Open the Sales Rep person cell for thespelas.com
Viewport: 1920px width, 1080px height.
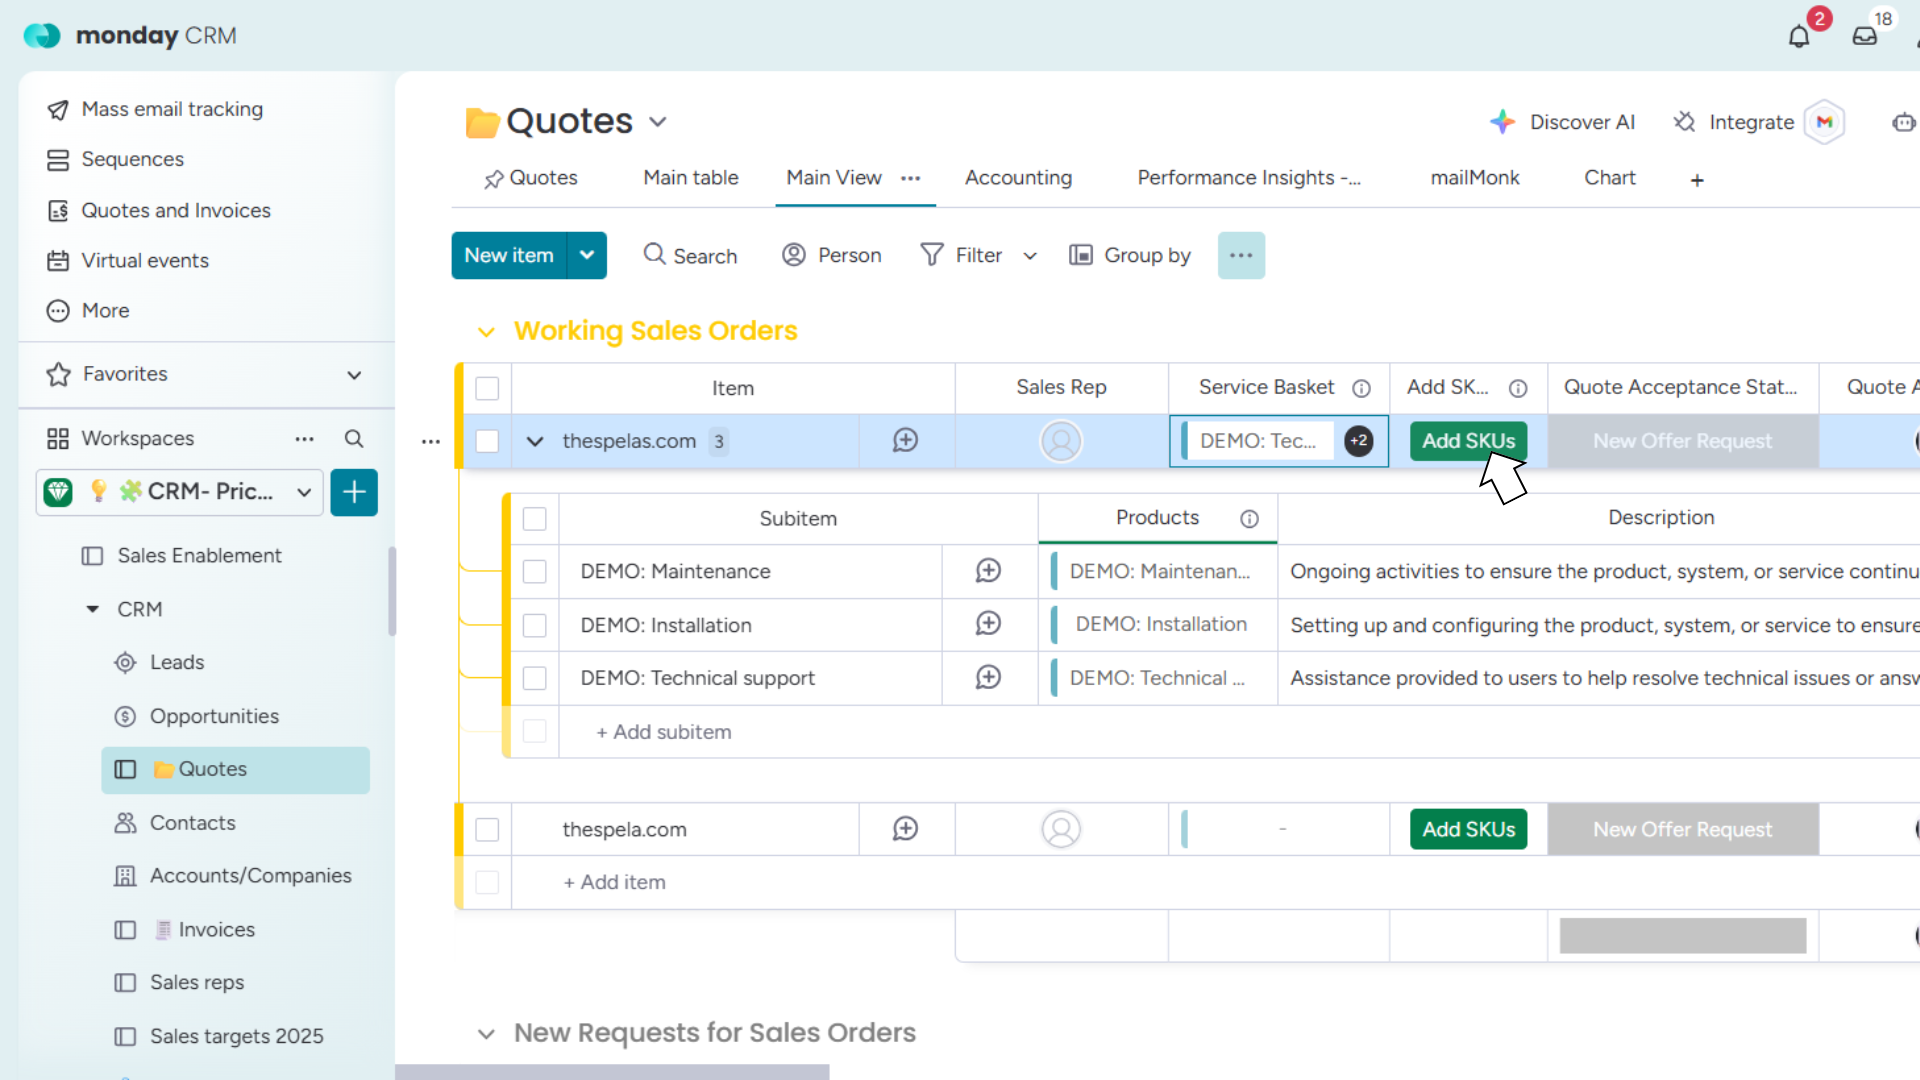click(1061, 441)
